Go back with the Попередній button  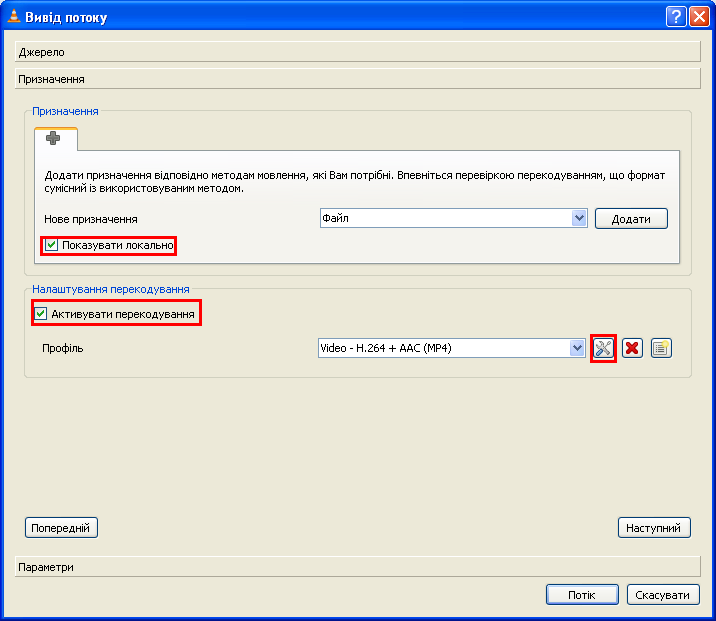pos(61,528)
